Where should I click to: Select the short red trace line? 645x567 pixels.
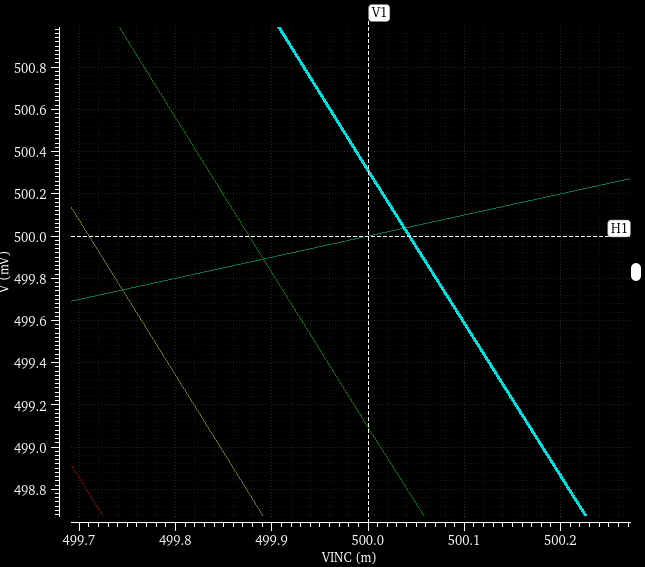pyautogui.click(x=87, y=490)
